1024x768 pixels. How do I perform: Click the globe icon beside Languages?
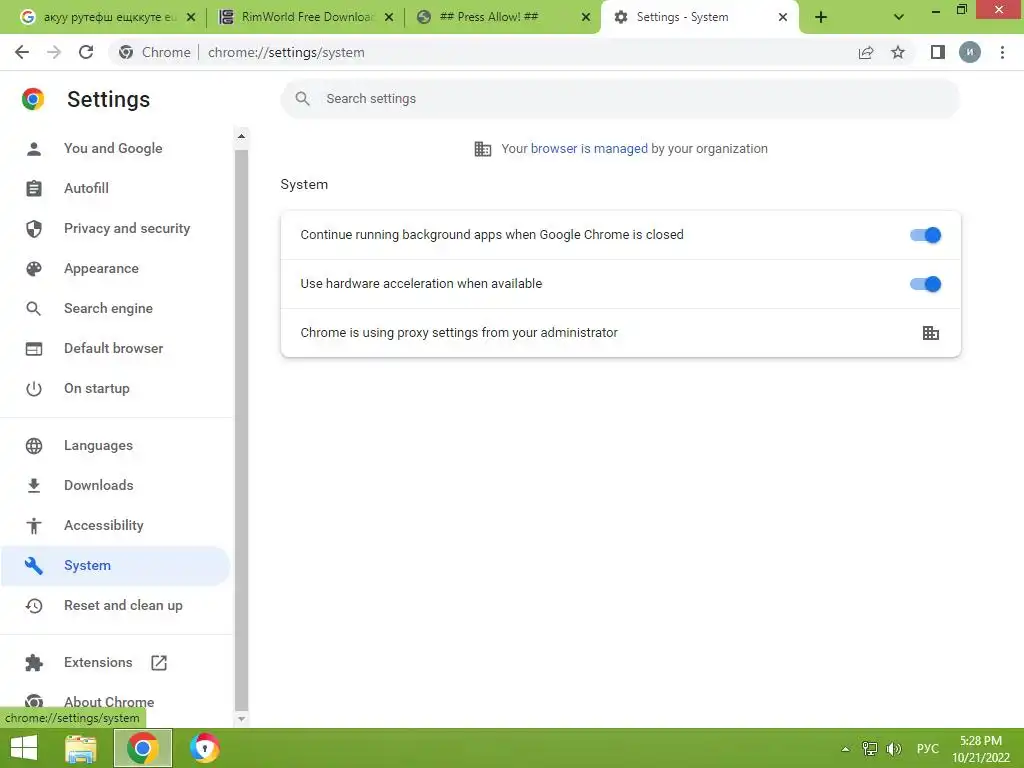coord(34,445)
